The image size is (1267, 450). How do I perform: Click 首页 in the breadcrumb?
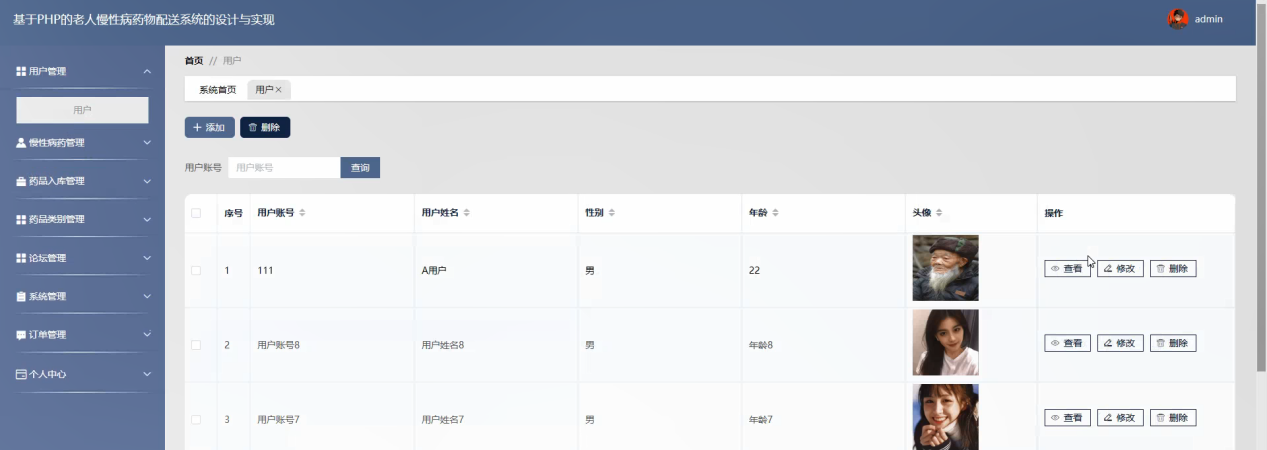point(194,61)
